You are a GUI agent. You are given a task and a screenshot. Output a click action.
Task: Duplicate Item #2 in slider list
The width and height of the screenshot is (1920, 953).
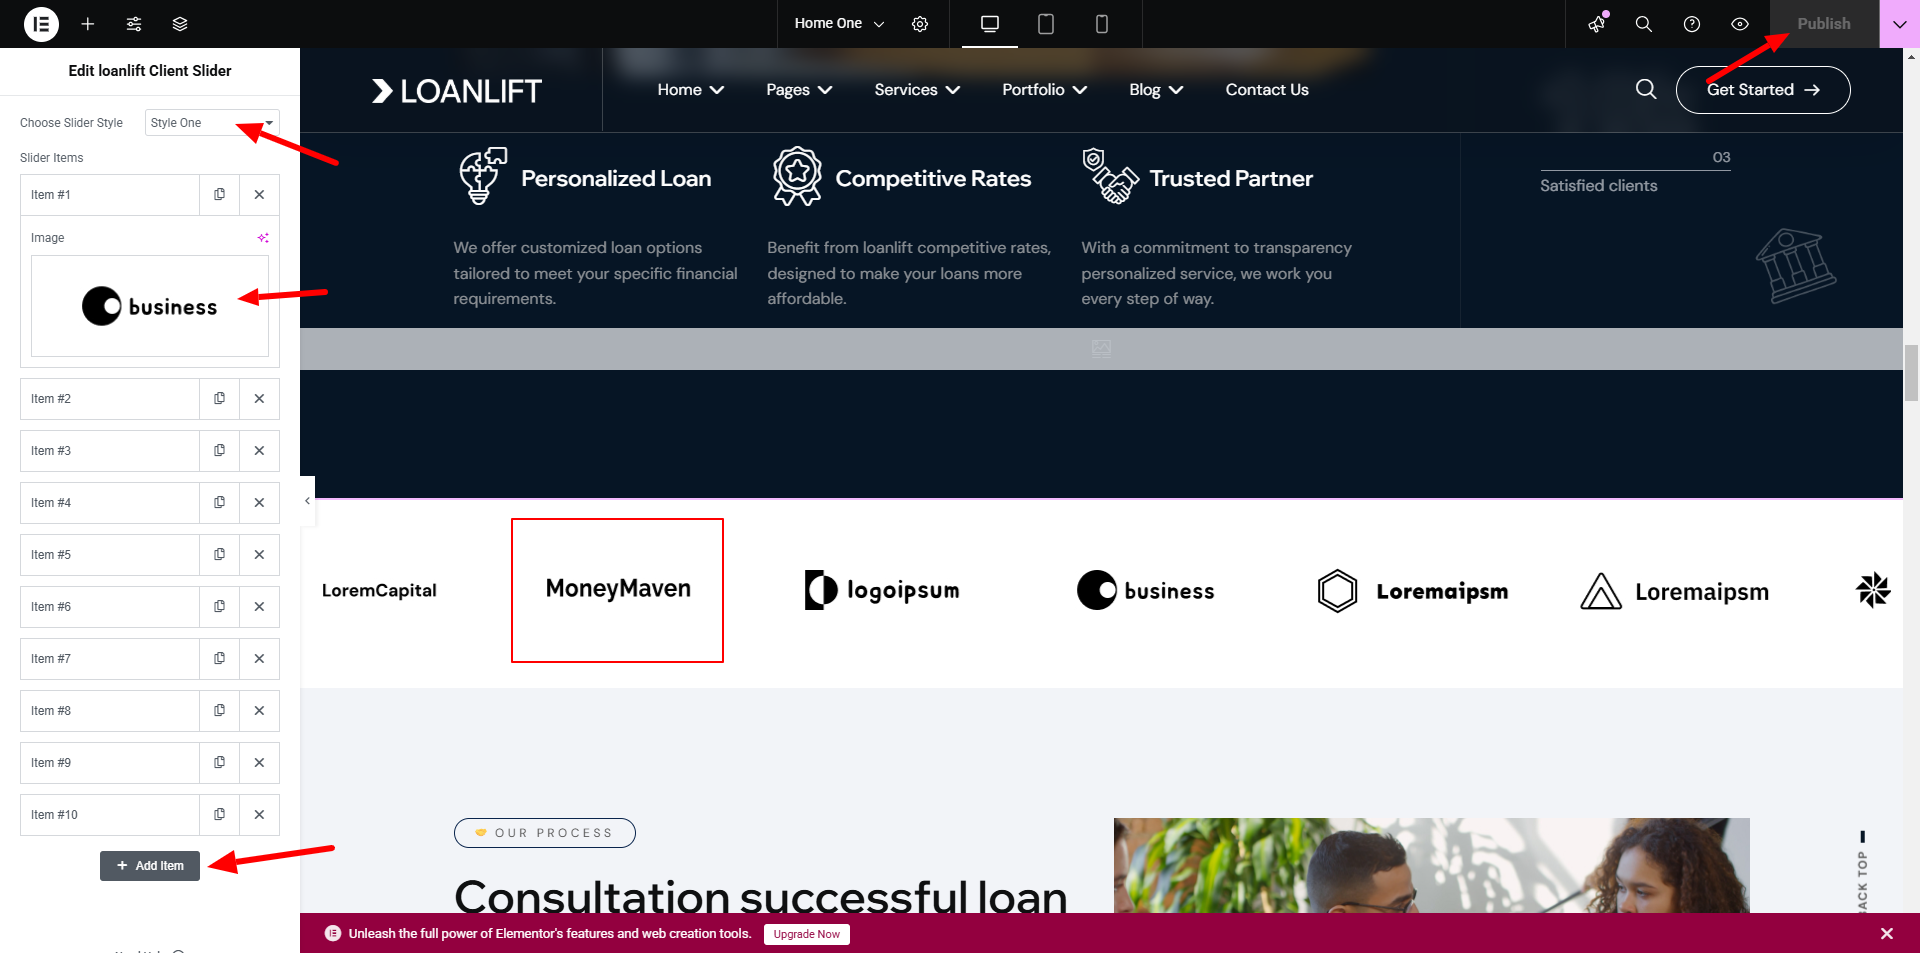point(219,399)
